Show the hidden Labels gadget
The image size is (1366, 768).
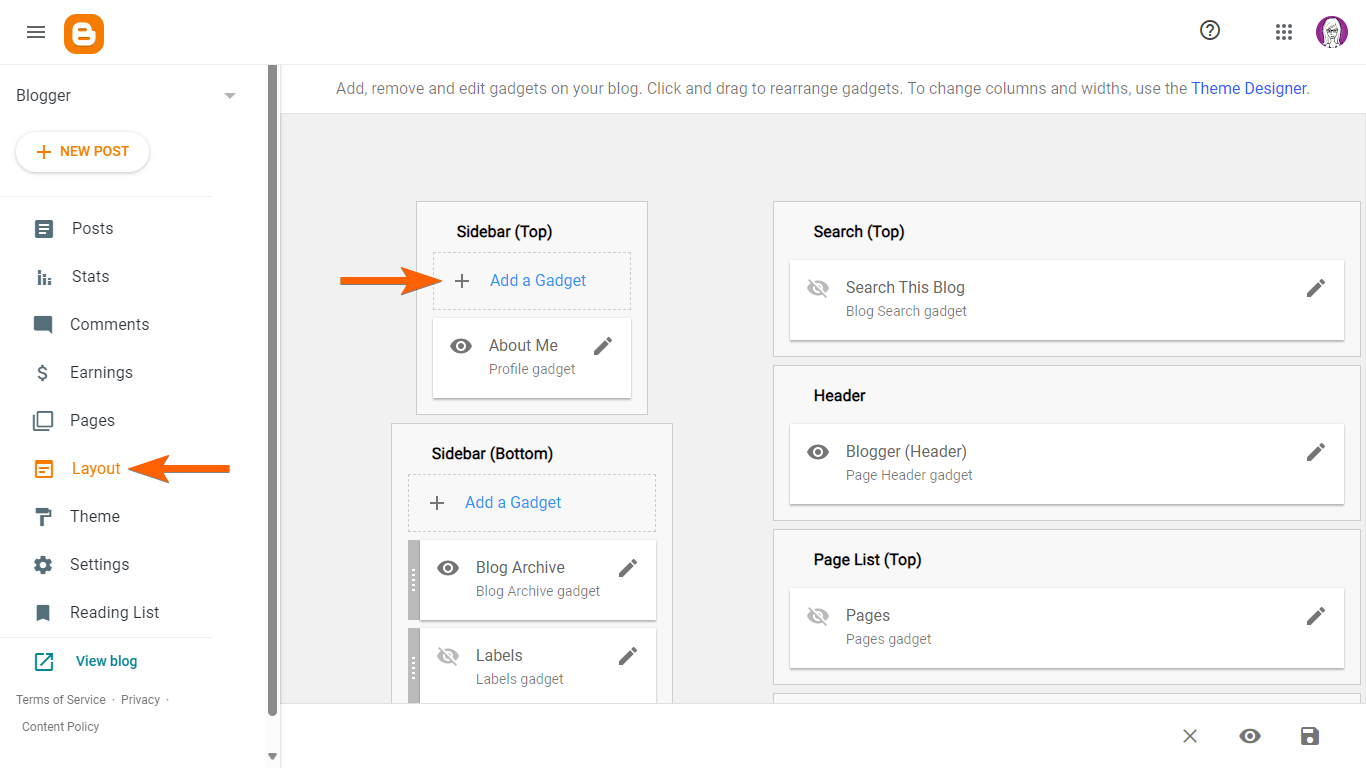(x=448, y=656)
